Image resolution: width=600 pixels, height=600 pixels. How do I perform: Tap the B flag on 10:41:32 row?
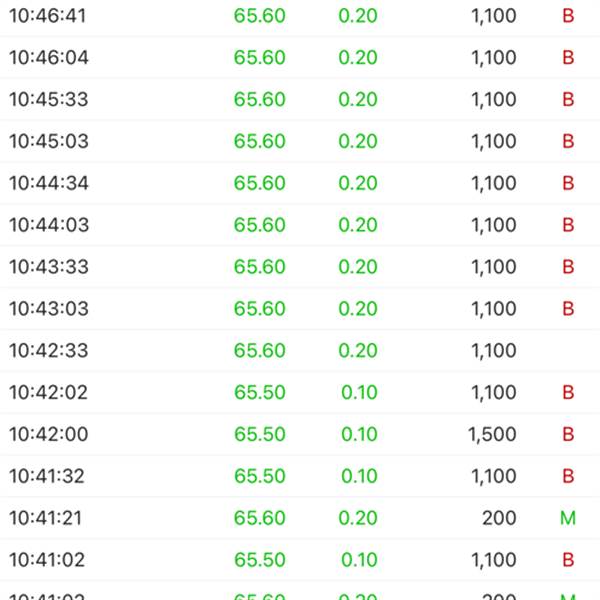[568, 476]
